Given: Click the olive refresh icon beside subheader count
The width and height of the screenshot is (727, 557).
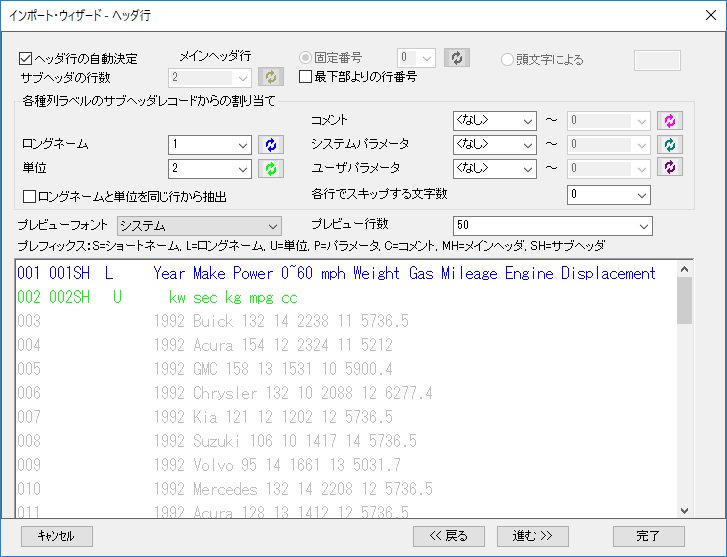Looking at the screenshot, I should pos(271,77).
